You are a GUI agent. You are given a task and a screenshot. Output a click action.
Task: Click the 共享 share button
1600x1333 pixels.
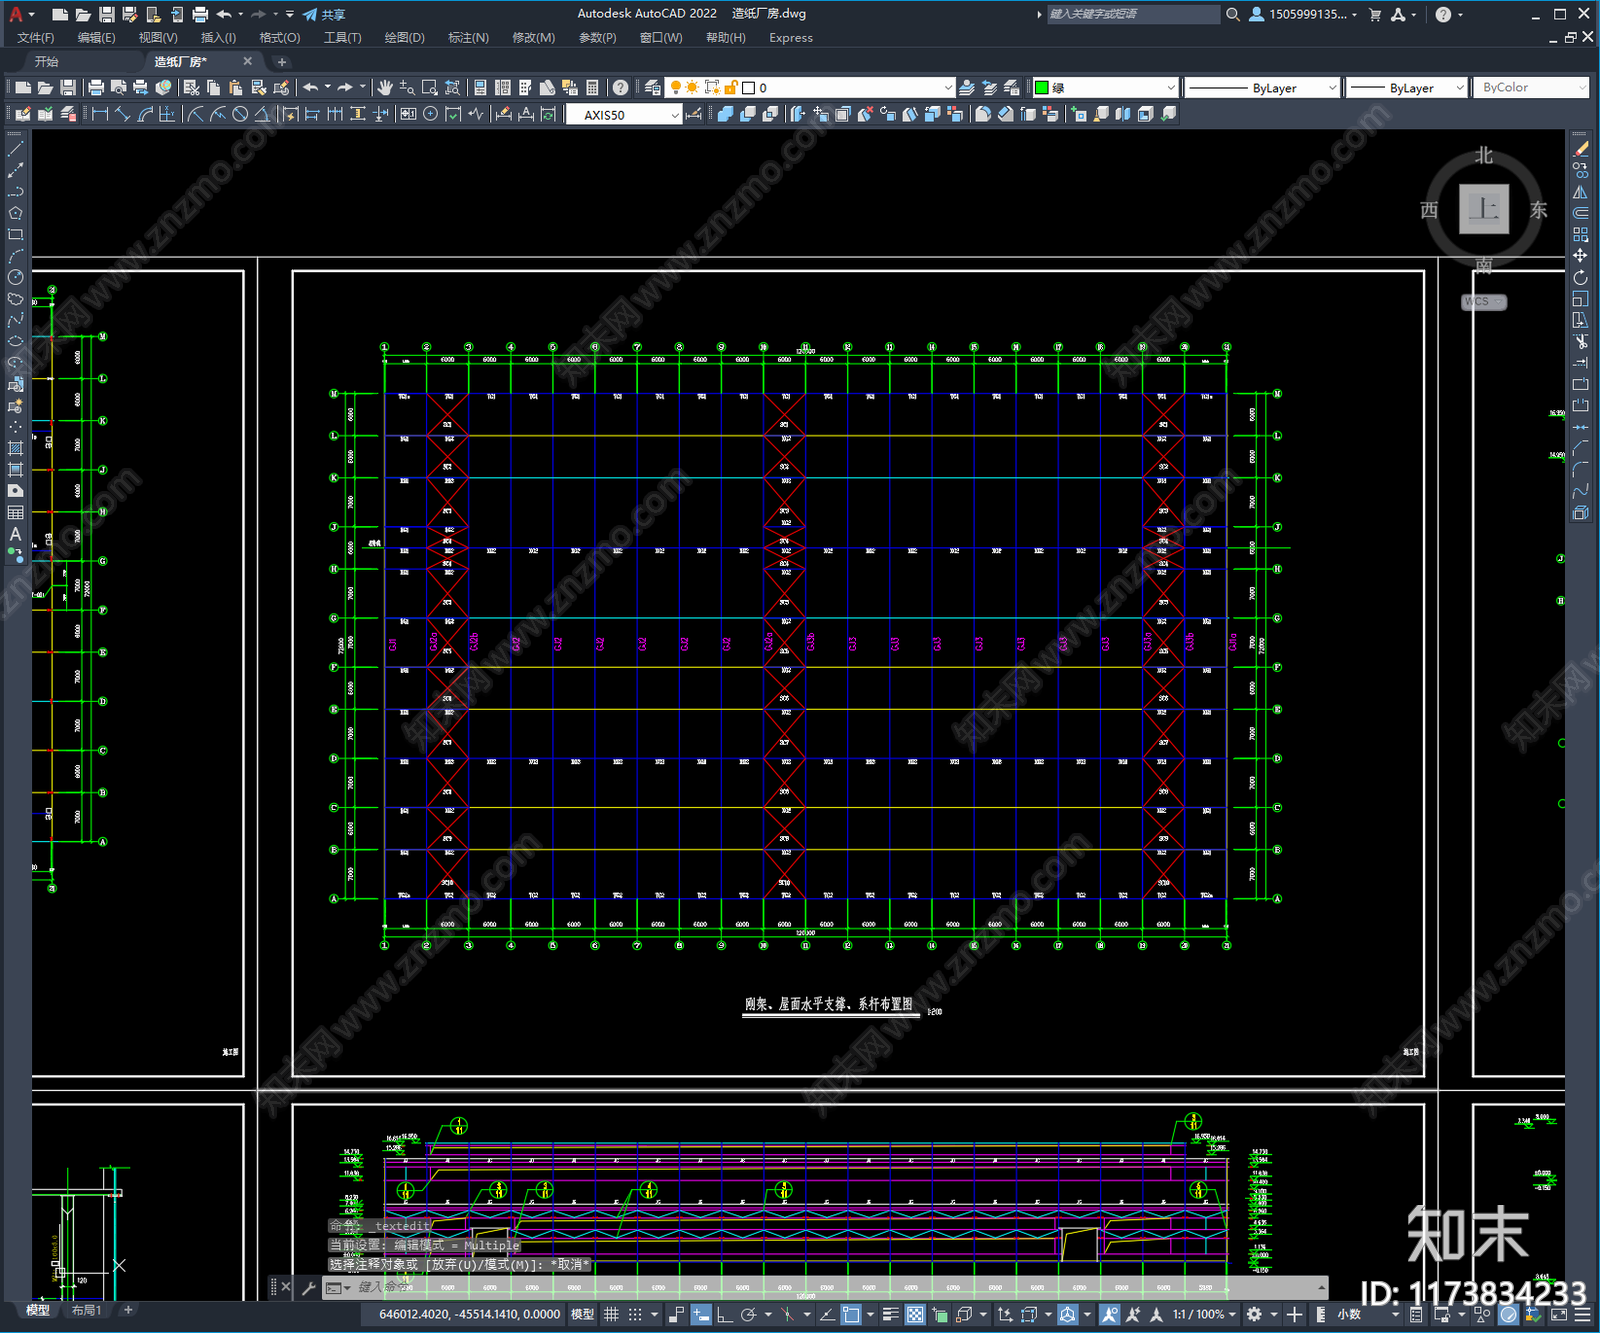click(324, 14)
